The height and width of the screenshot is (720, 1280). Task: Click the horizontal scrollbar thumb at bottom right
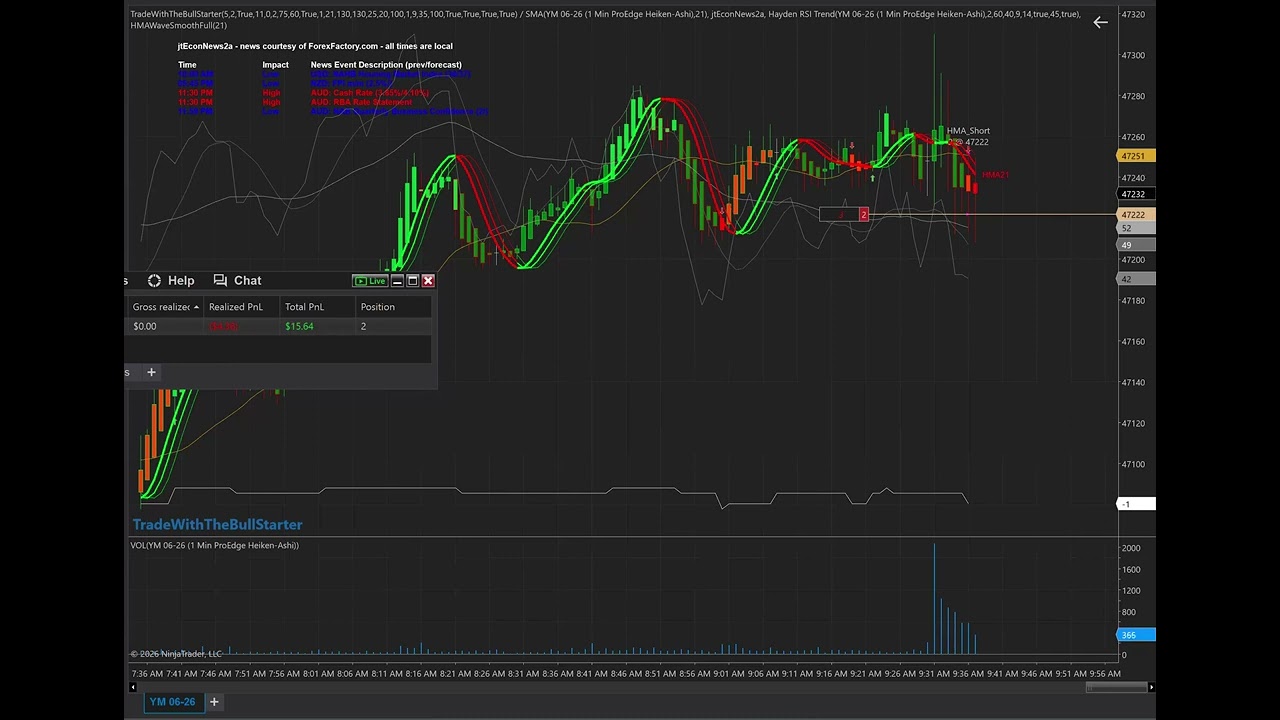[1116, 687]
